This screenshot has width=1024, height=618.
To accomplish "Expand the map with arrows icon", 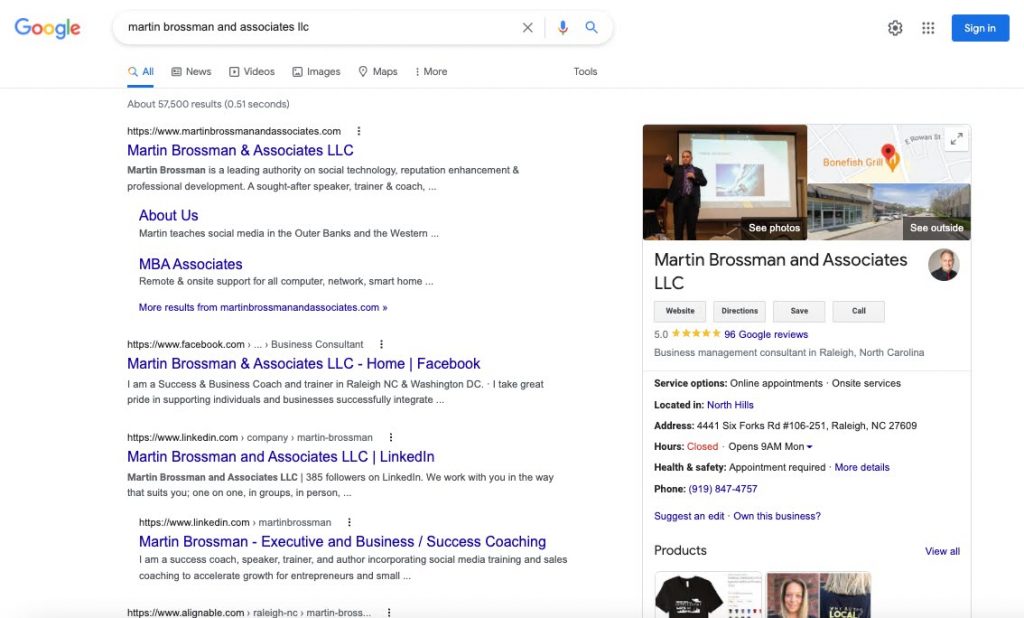I will coord(956,138).
